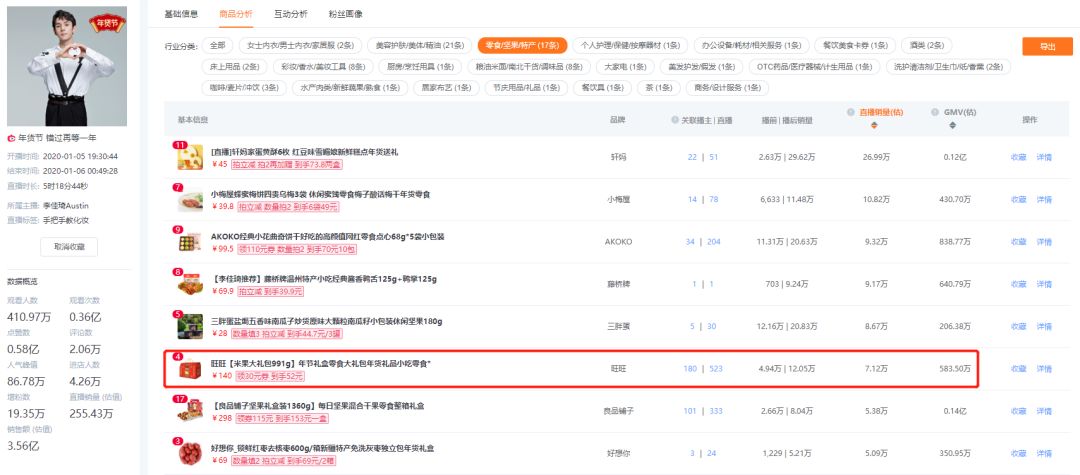The image size is (1080, 475).
Task: Filter by 餐饮具 (1条)
Action: pos(603,88)
